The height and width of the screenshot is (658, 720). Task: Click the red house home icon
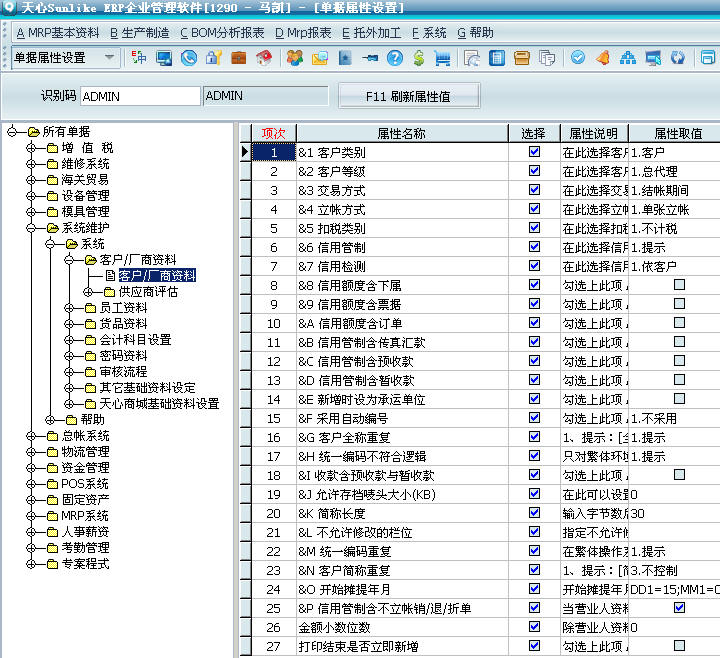(264, 58)
